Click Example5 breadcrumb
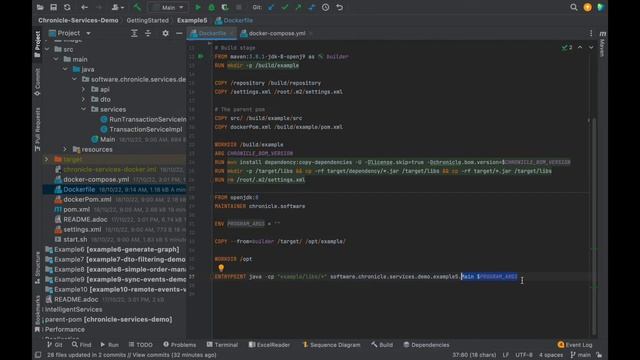Image resolution: width=640 pixels, height=360 pixels. click(192, 20)
